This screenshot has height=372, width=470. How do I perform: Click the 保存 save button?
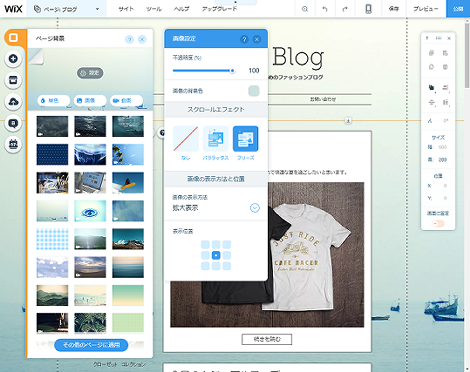coord(394,9)
